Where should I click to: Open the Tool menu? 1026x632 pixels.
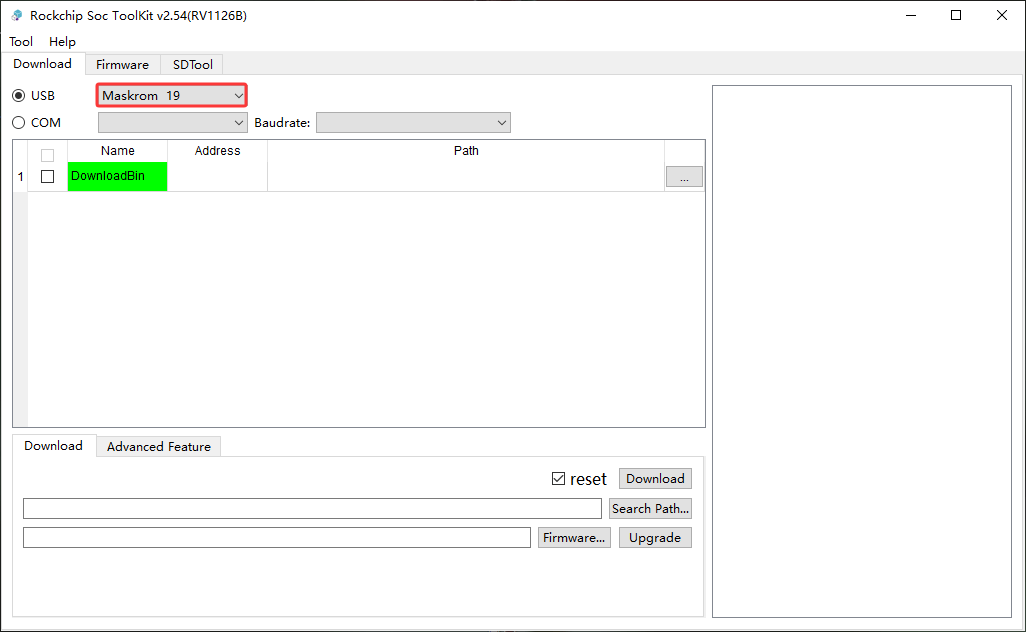[x=21, y=42]
